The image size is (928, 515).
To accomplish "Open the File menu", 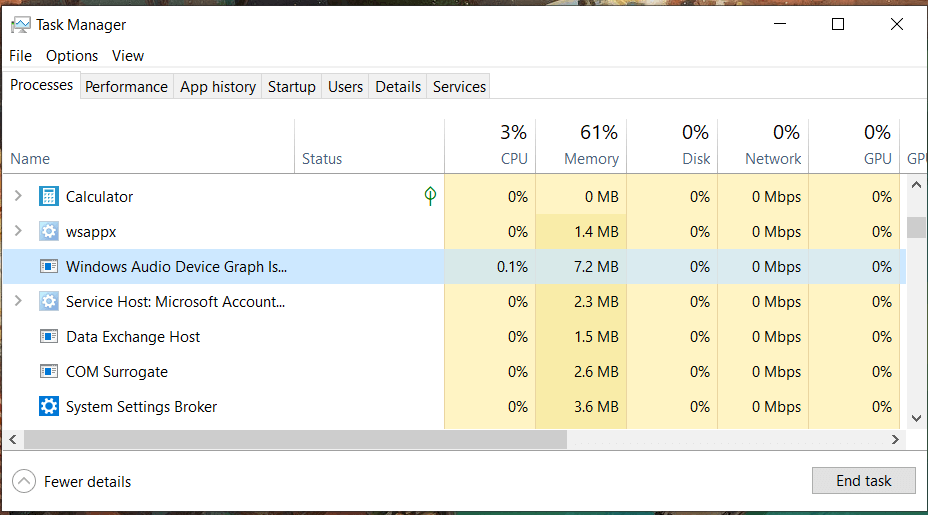I will [21, 56].
